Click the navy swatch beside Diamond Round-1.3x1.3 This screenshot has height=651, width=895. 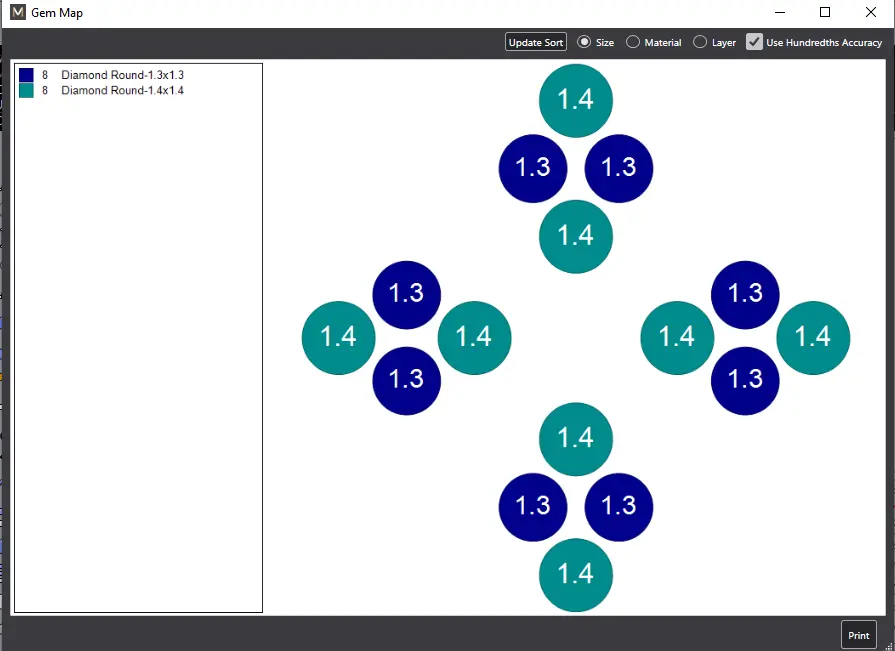[x=27, y=76]
